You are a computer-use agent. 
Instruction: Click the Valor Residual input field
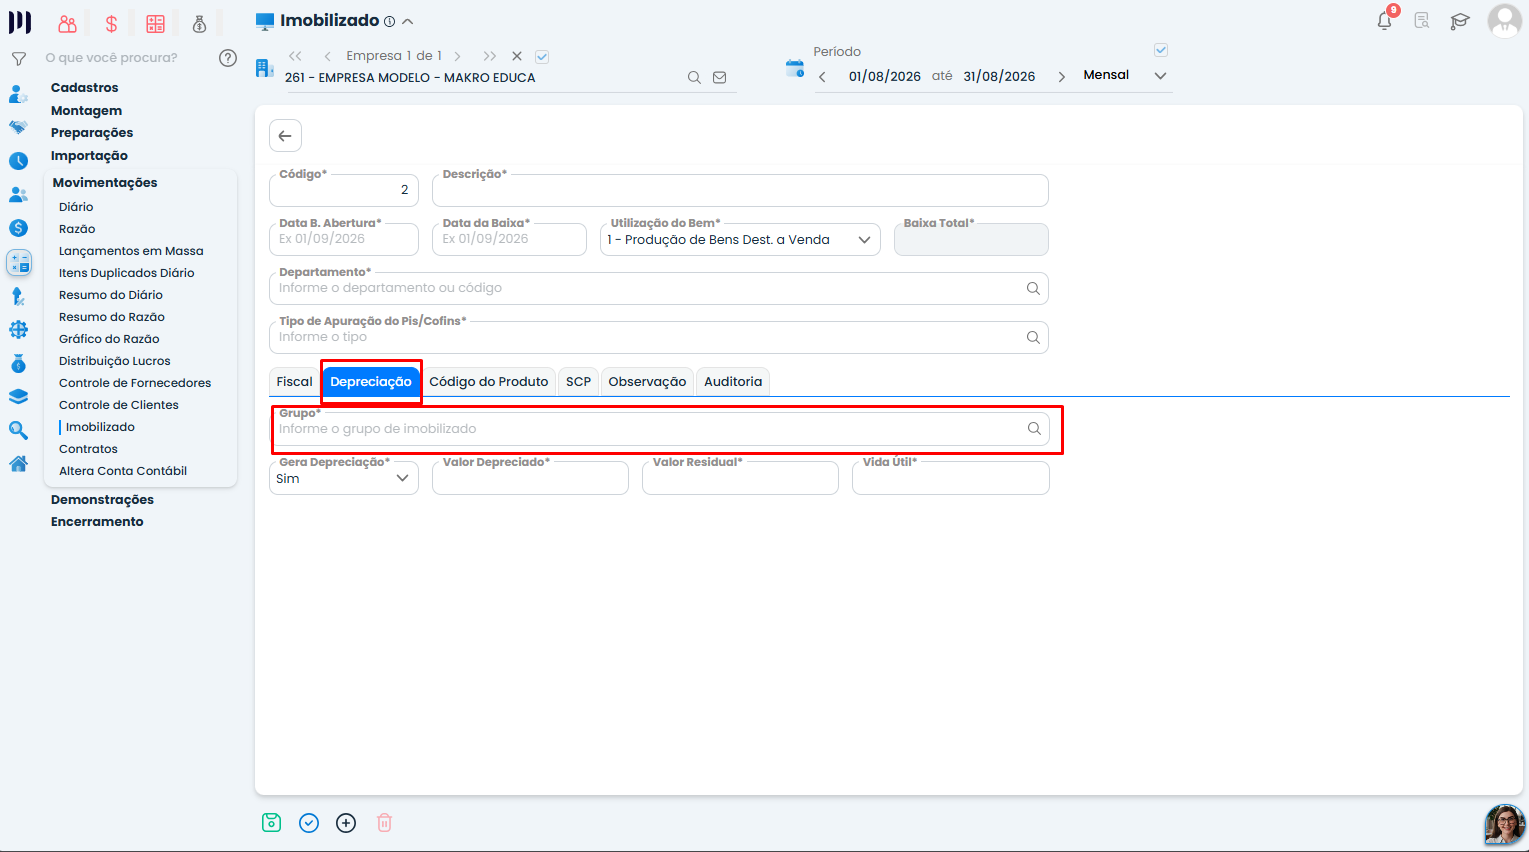740,478
